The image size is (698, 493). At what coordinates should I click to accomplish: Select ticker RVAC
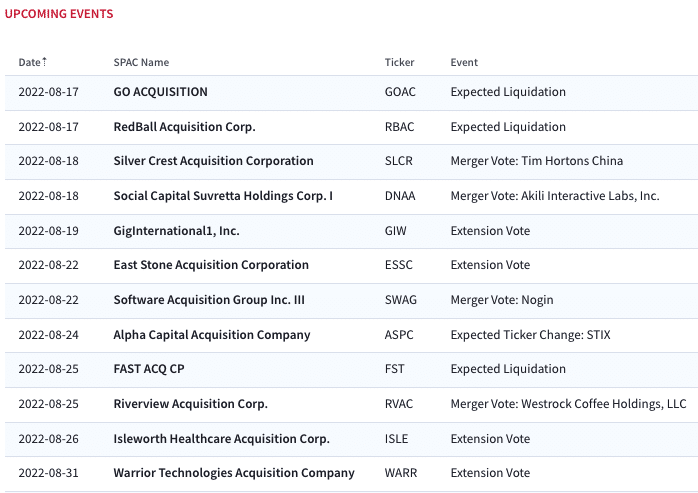pyautogui.click(x=399, y=404)
